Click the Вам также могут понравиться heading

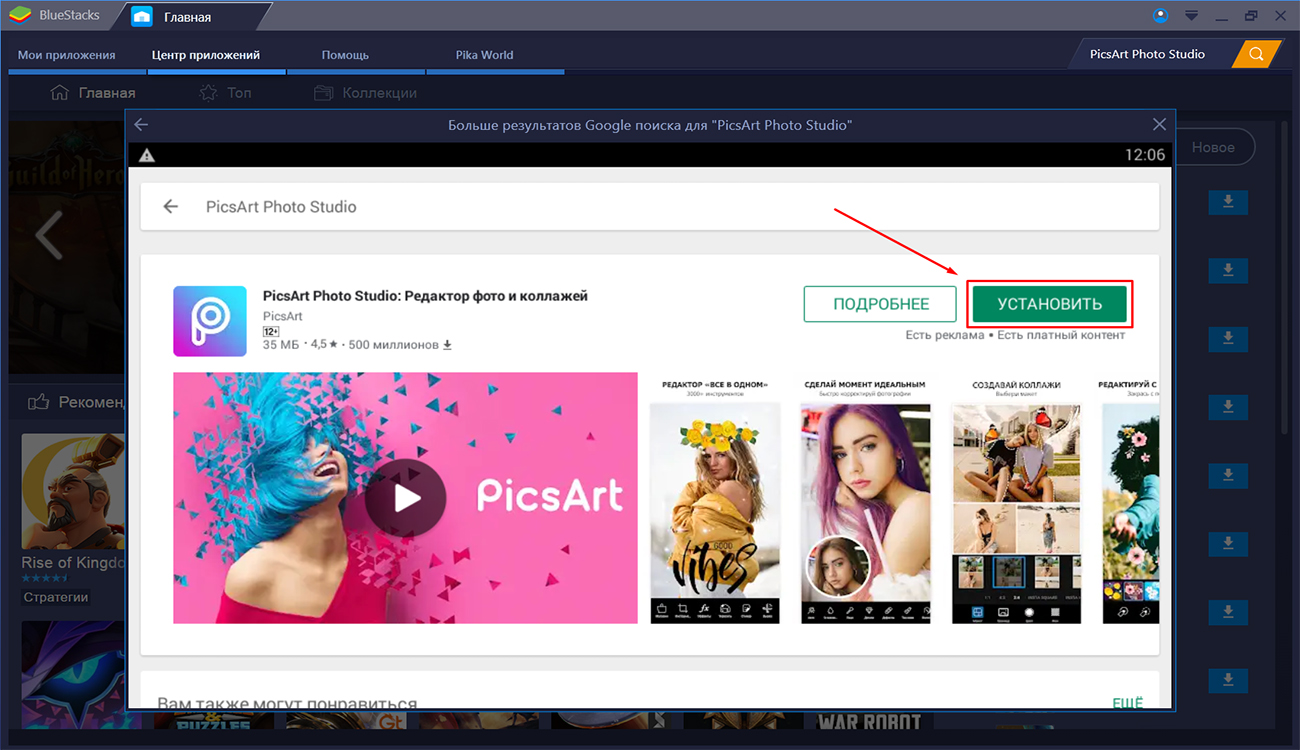tap(287, 704)
